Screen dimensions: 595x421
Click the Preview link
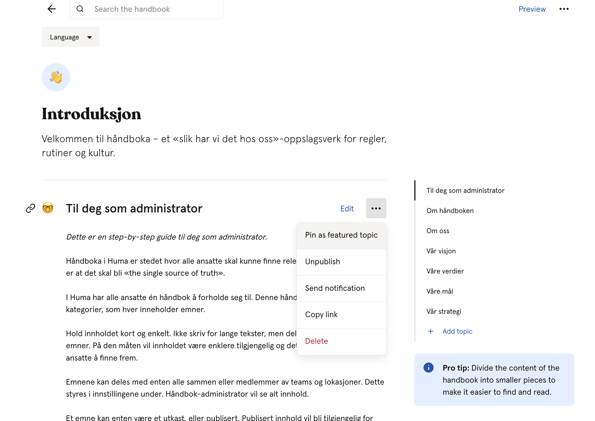[x=532, y=9]
